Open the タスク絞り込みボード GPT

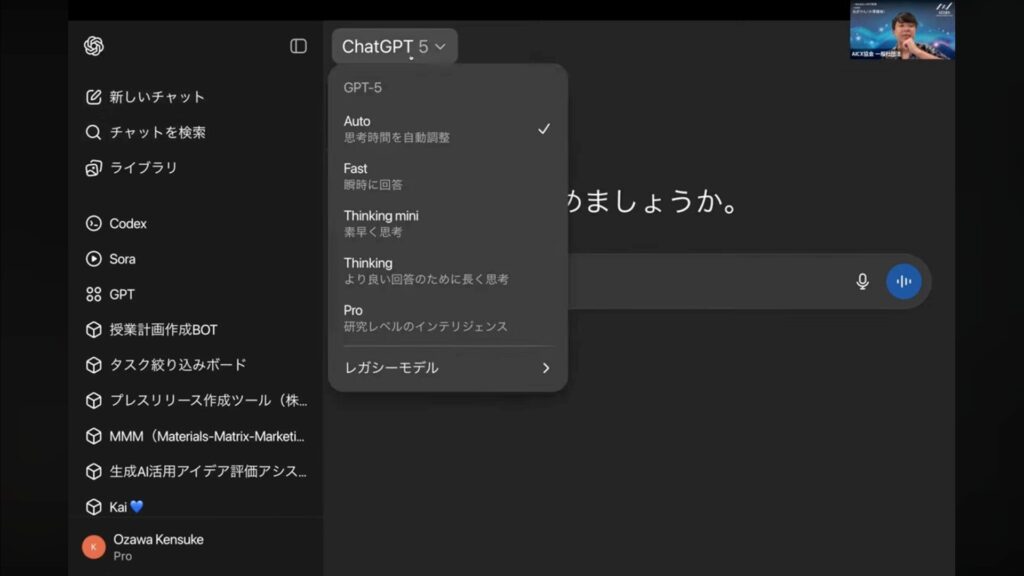click(x=177, y=365)
